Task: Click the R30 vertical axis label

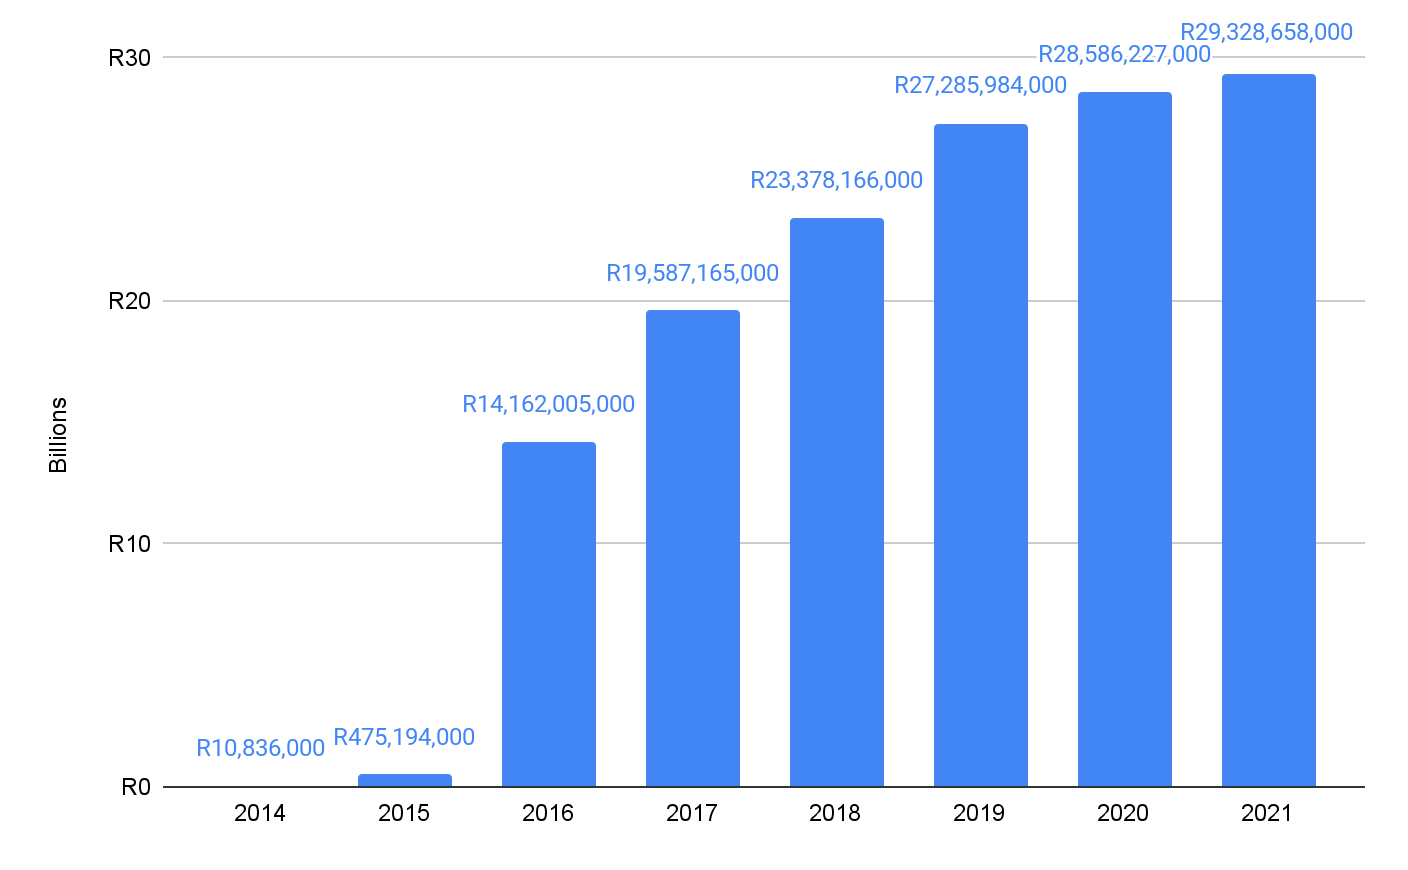Action: point(129,58)
